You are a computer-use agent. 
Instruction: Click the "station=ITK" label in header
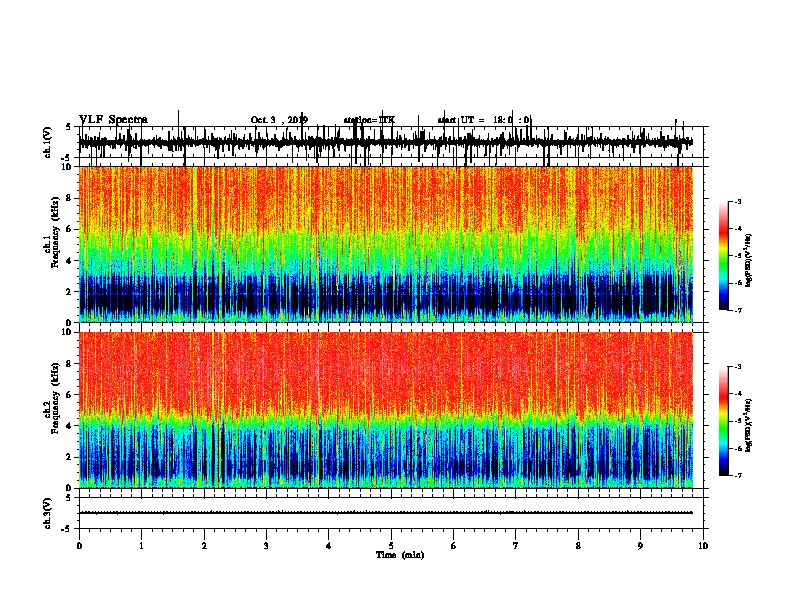[369, 120]
